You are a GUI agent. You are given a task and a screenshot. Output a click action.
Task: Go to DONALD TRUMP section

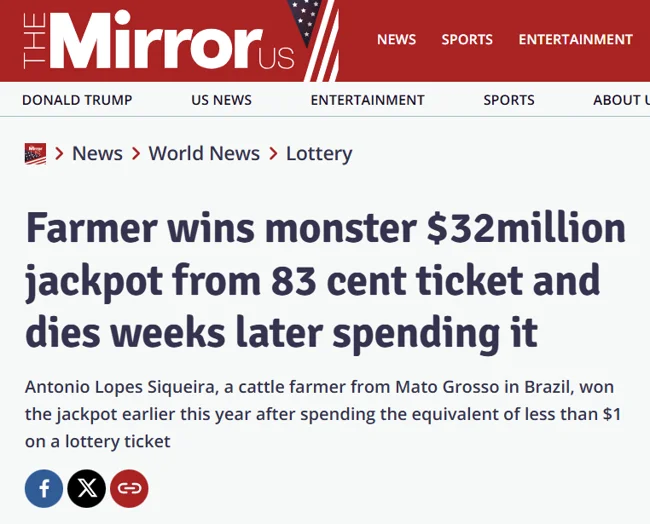(x=77, y=100)
